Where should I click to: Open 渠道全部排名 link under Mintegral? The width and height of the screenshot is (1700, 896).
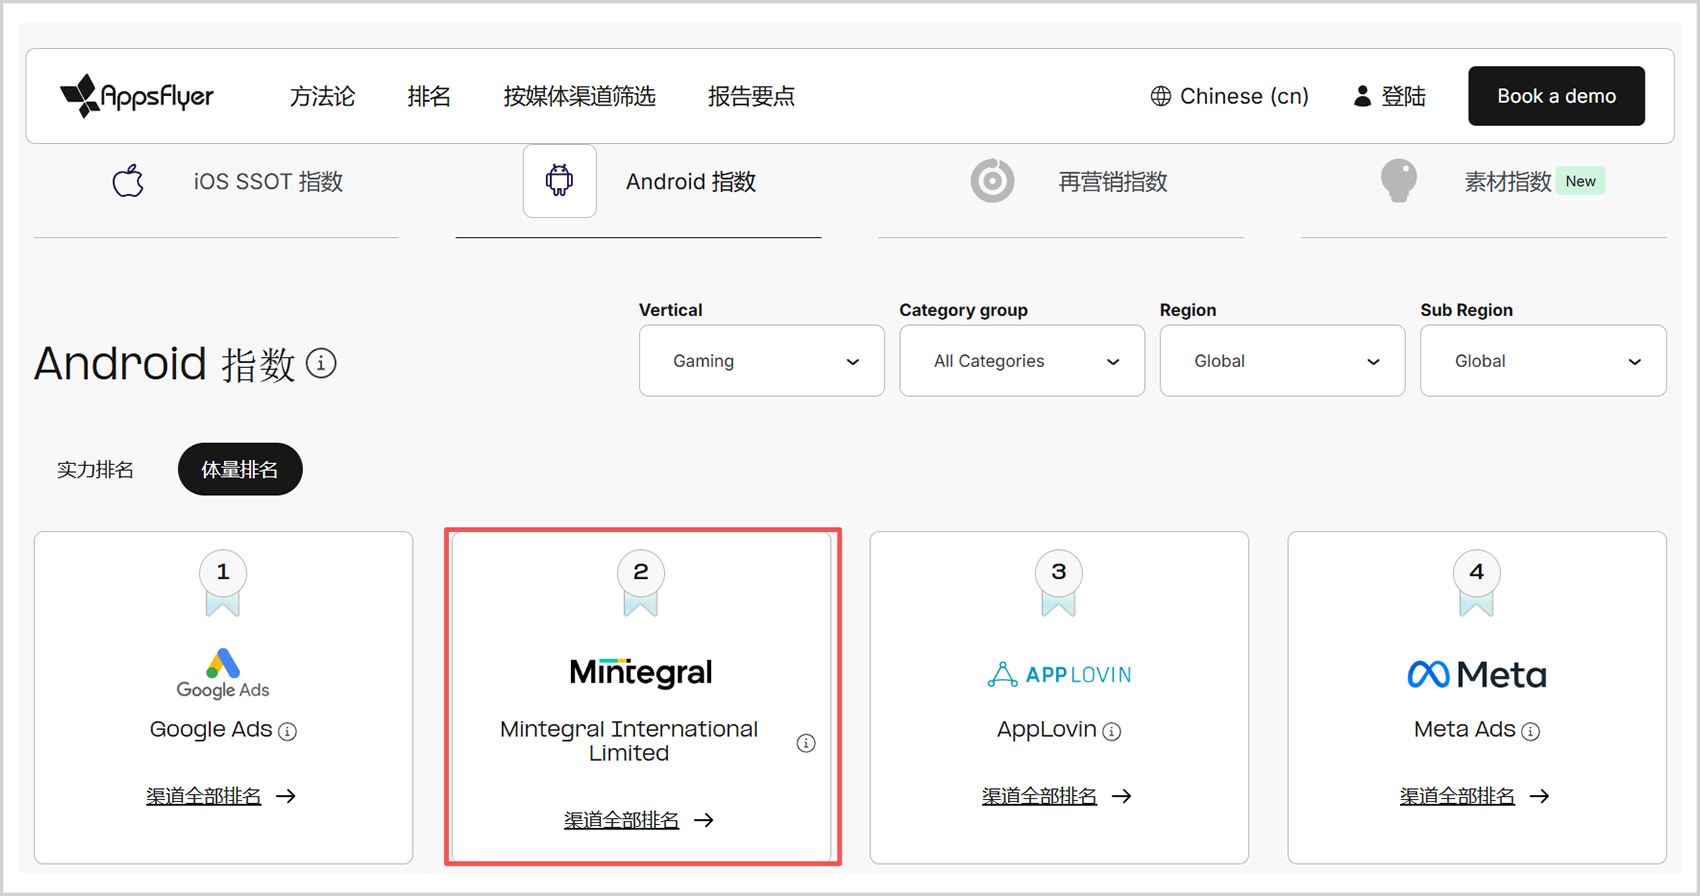[x=621, y=820]
